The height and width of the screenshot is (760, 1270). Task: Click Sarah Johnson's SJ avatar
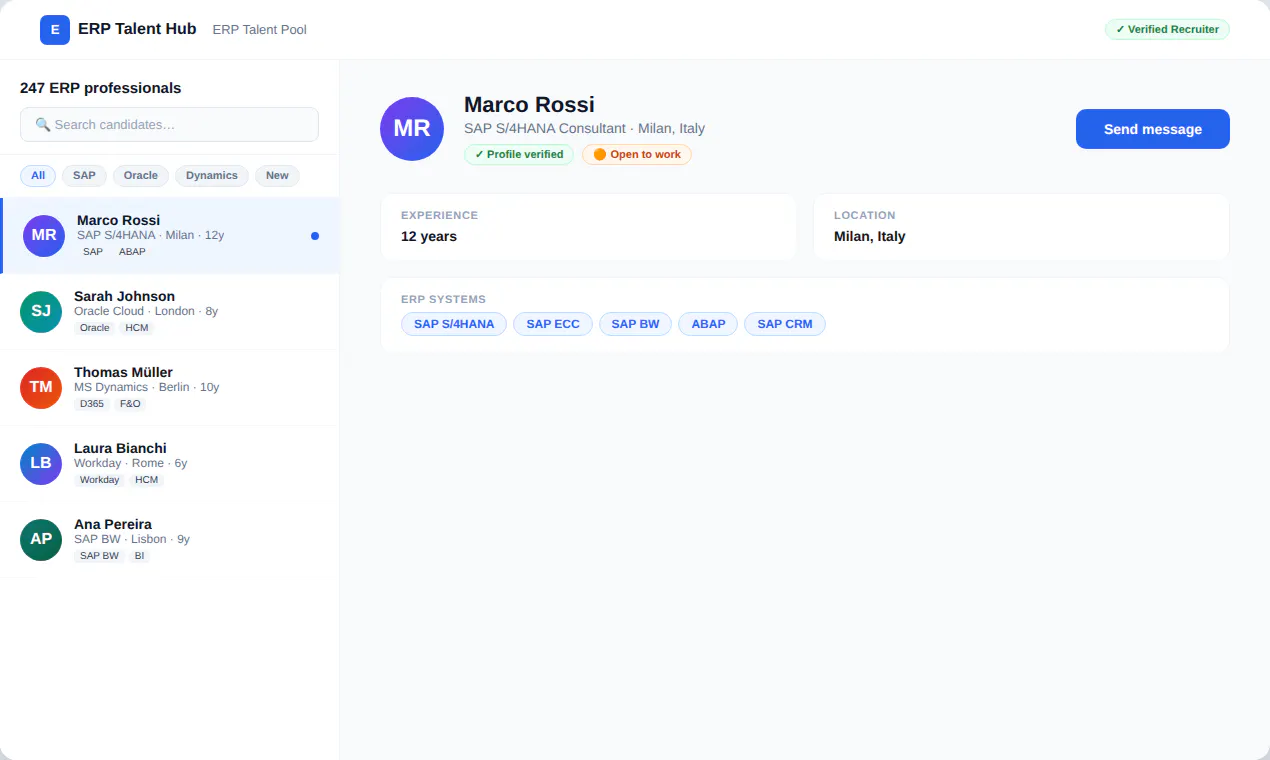pyautogui.click(x=41, y=312)
